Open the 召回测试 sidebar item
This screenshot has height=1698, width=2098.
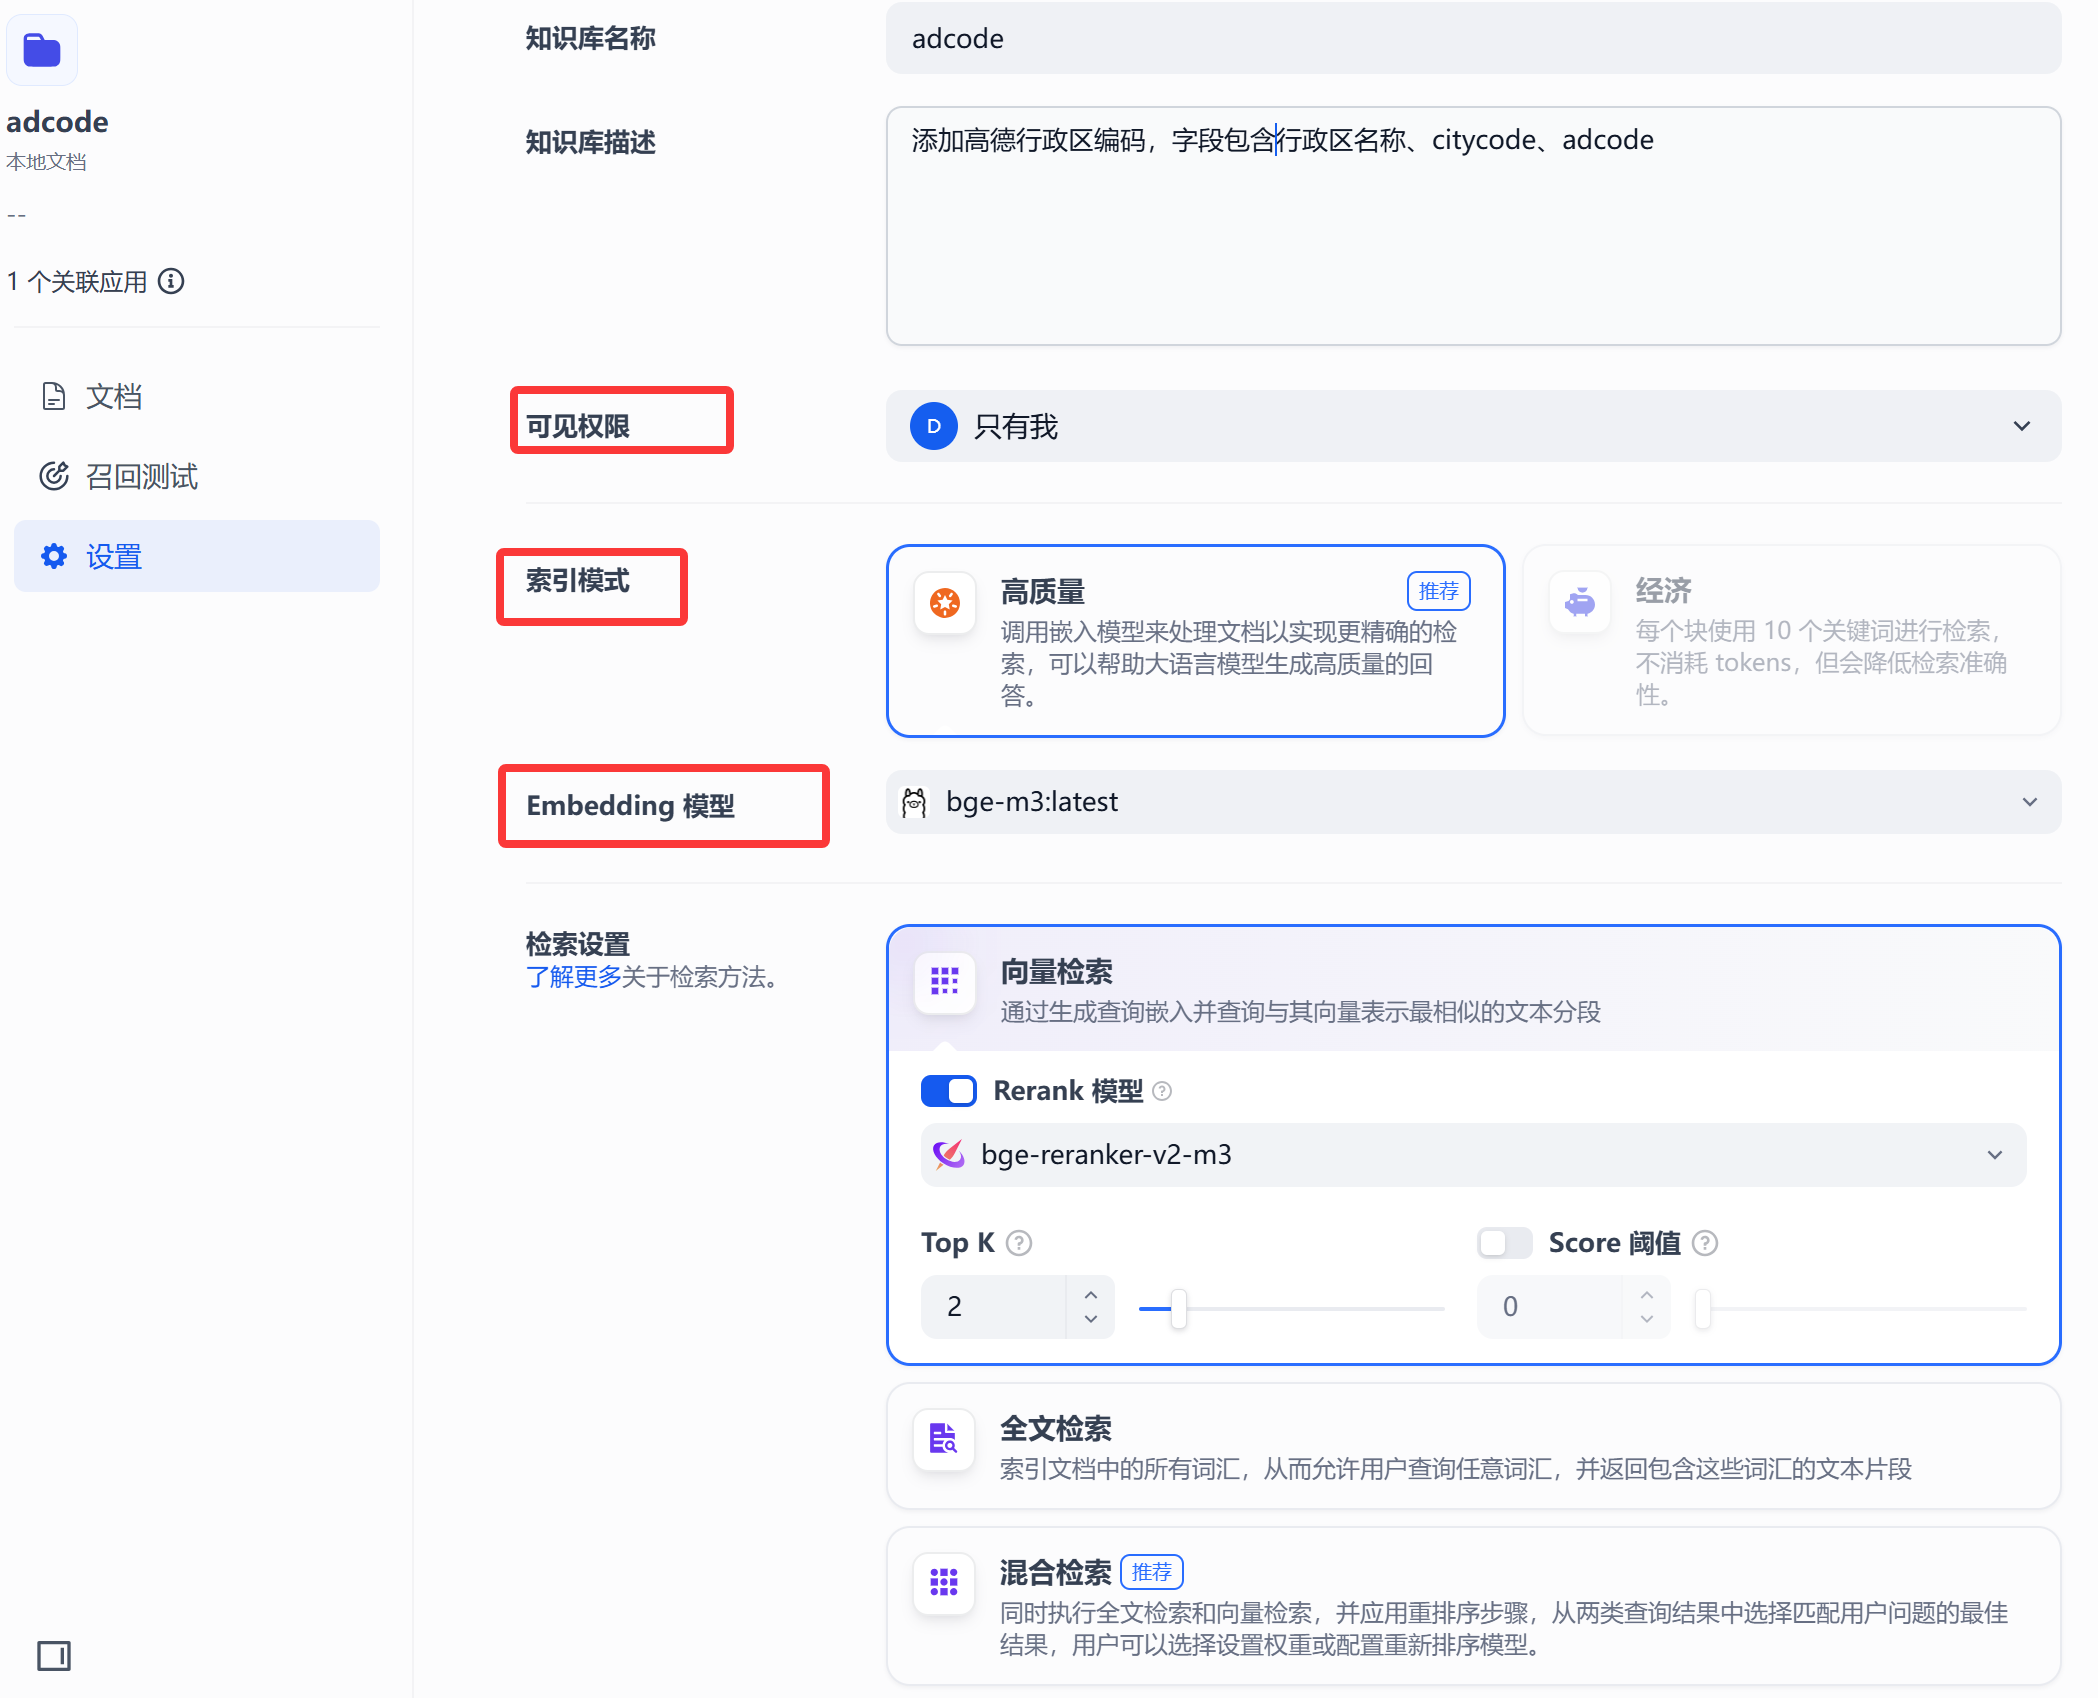coord(141,477)
